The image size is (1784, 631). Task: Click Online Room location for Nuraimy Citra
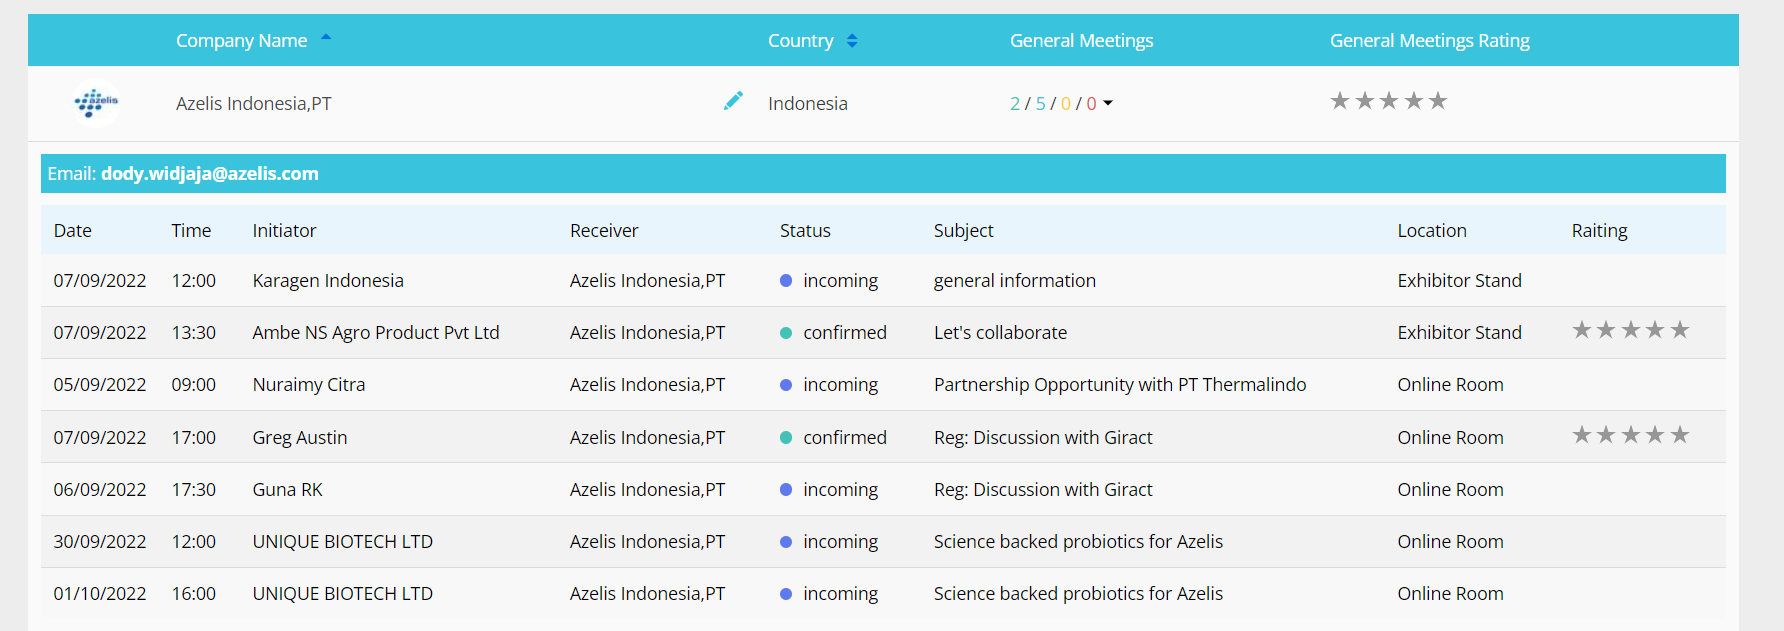[x=1451, y=385]
